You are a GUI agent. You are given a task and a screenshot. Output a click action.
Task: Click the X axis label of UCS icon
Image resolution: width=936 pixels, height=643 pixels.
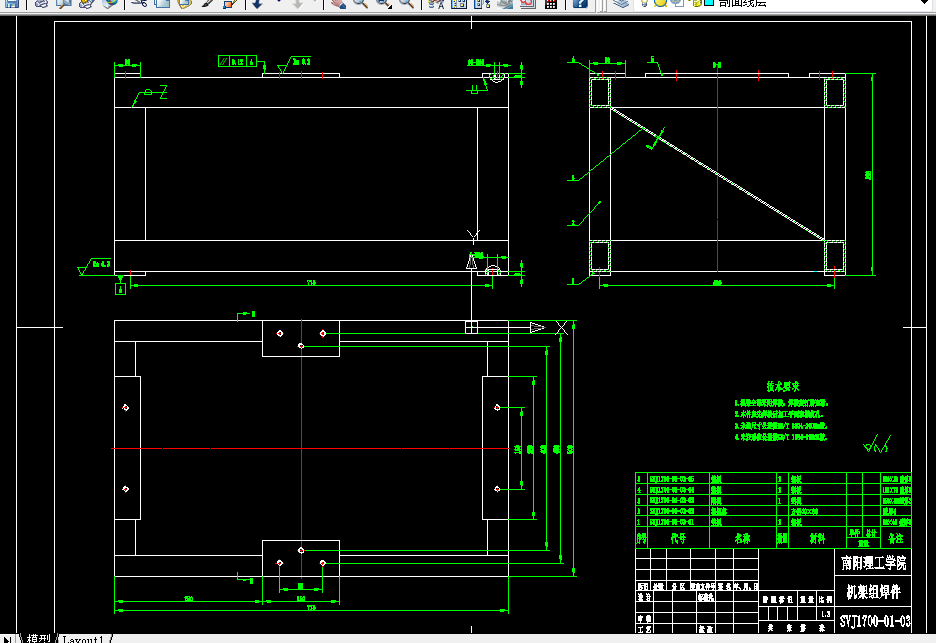(561, 327)
